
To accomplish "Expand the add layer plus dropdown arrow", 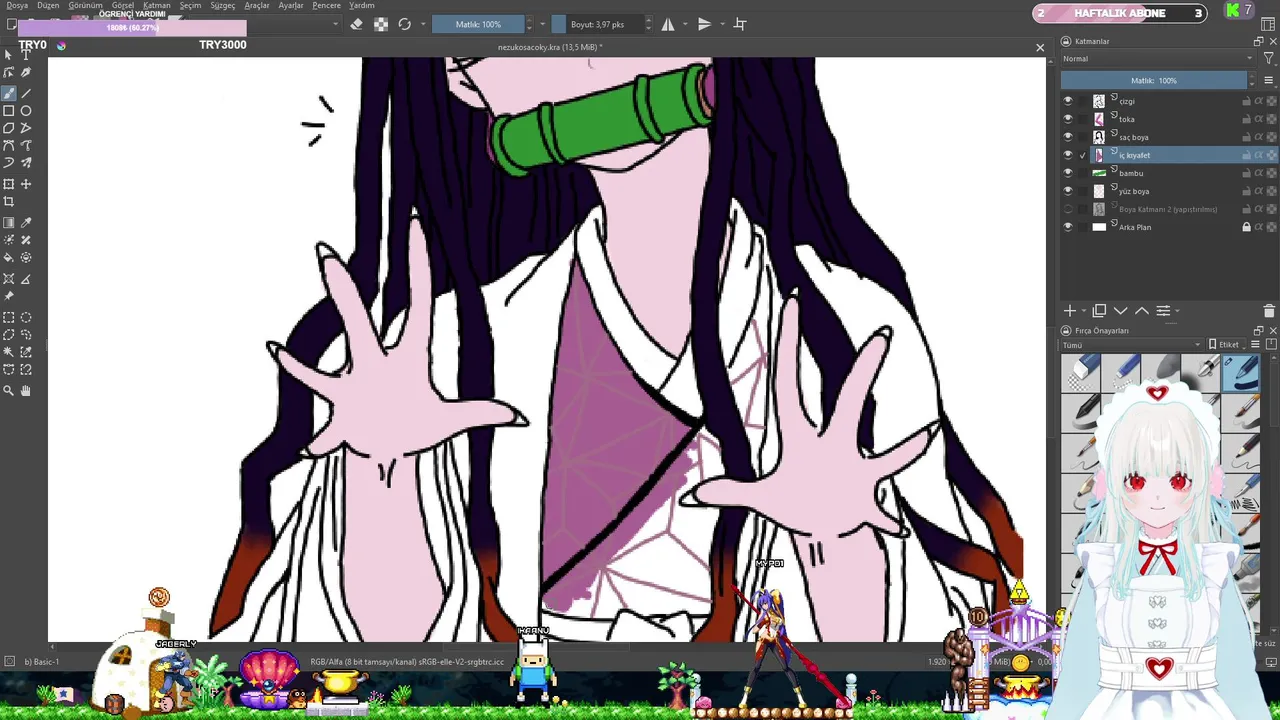I will pos(1084,311).
